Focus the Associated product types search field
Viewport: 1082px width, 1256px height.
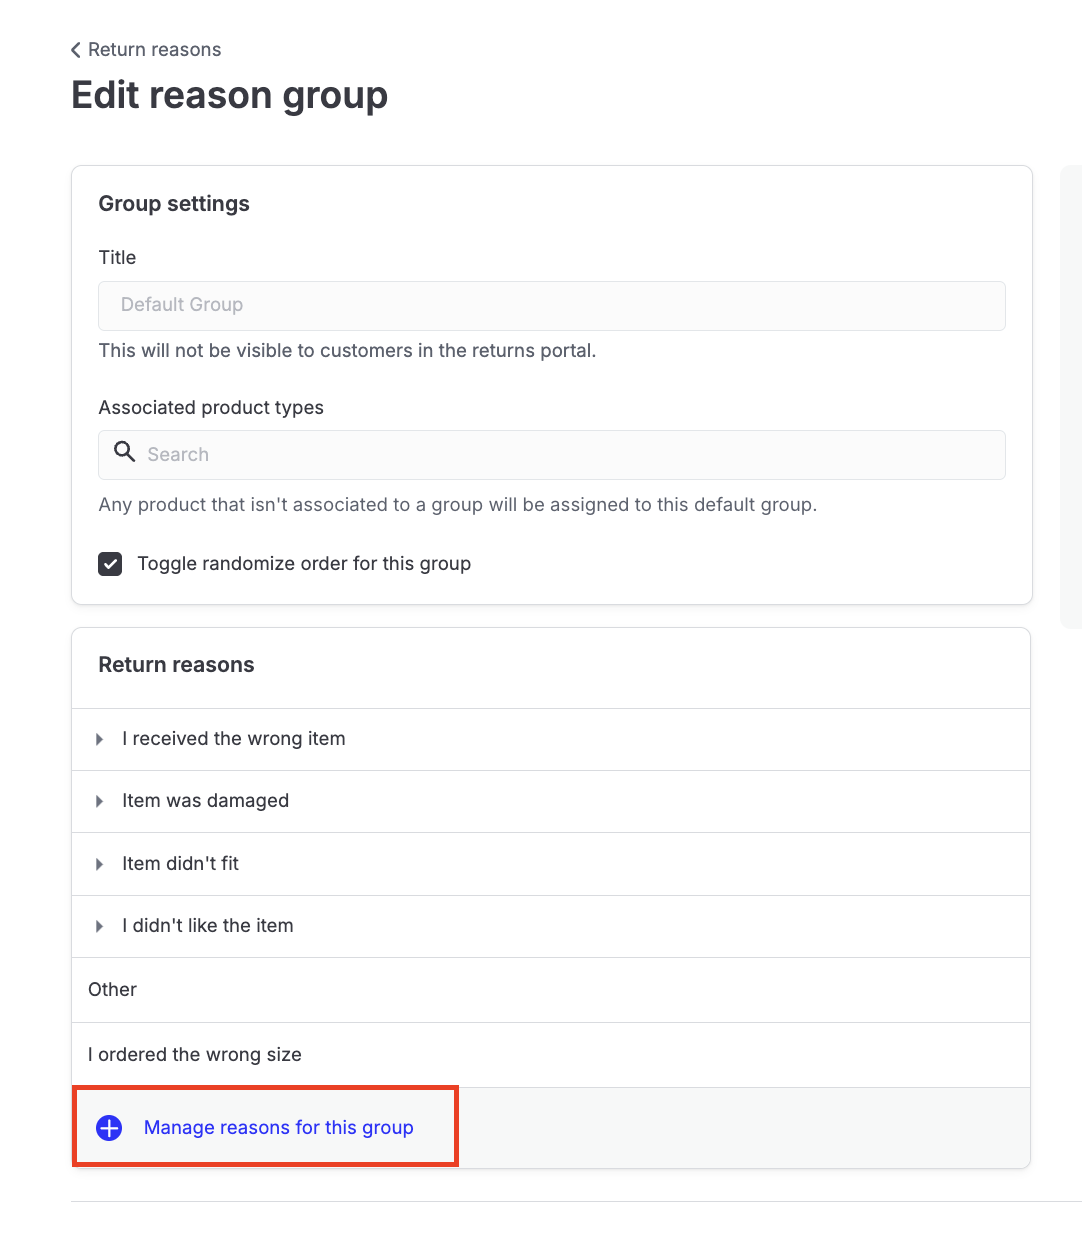[570, 455]
